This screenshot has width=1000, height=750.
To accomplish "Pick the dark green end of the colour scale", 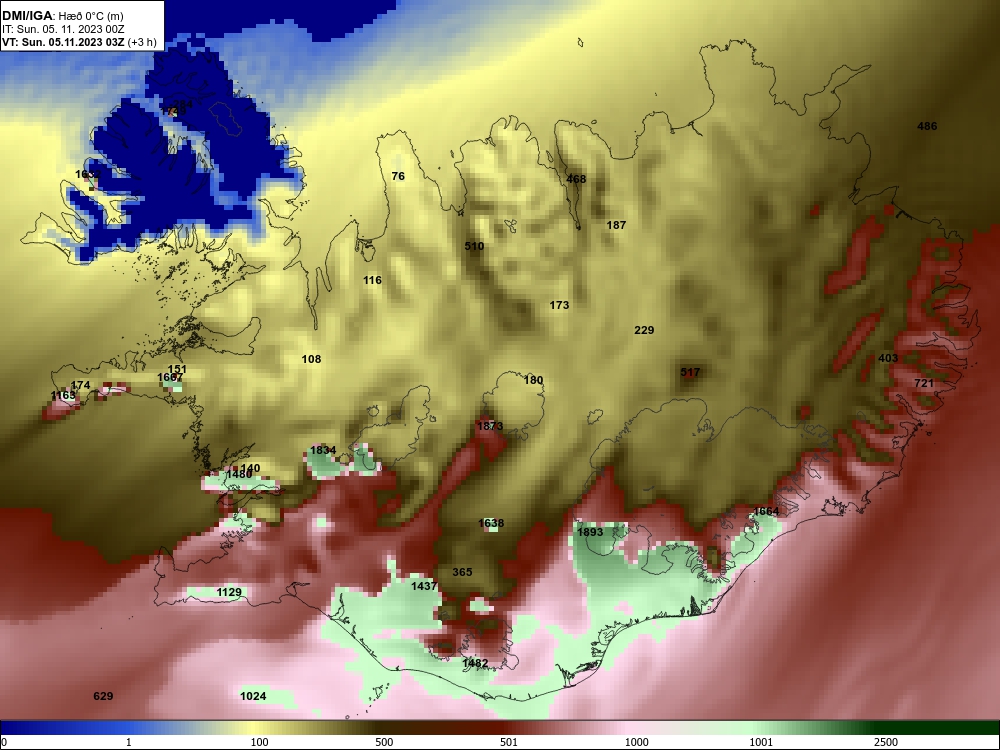I will coord(938,728).
